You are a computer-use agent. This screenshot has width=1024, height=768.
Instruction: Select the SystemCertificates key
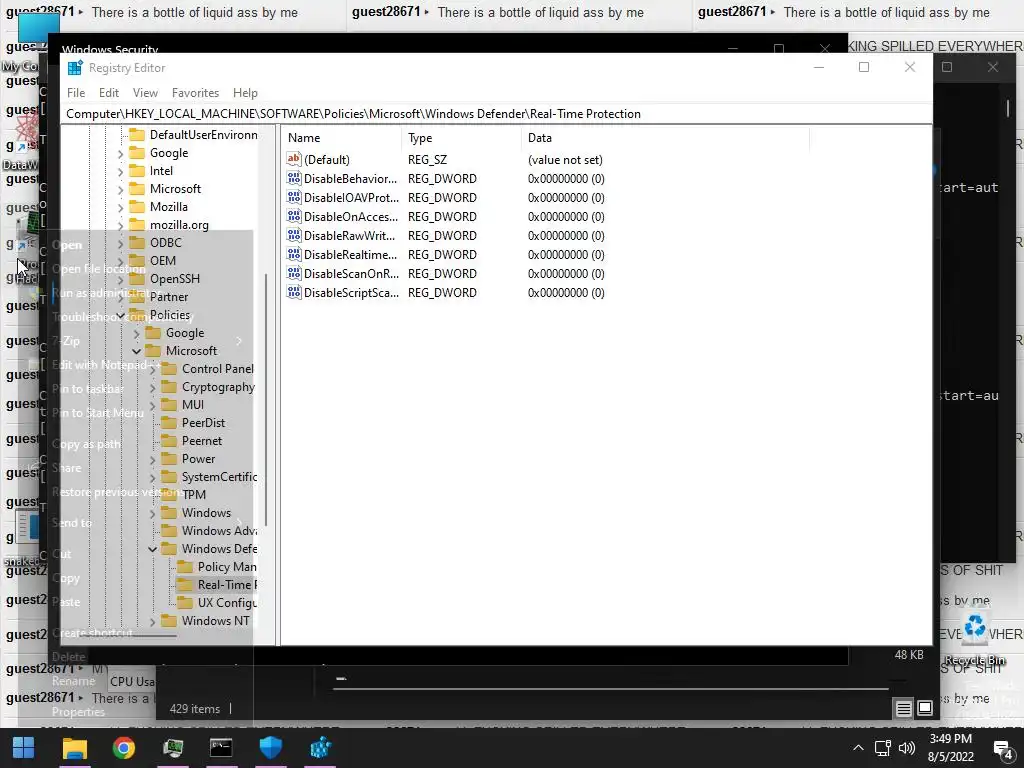[x=219, y=477]
